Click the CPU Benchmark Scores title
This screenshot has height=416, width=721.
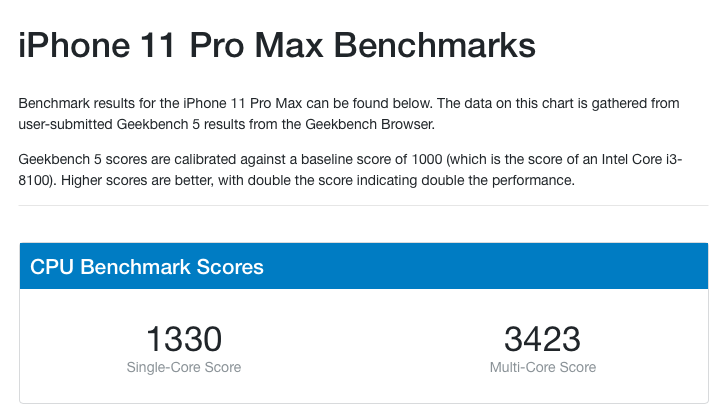(147, 267)
